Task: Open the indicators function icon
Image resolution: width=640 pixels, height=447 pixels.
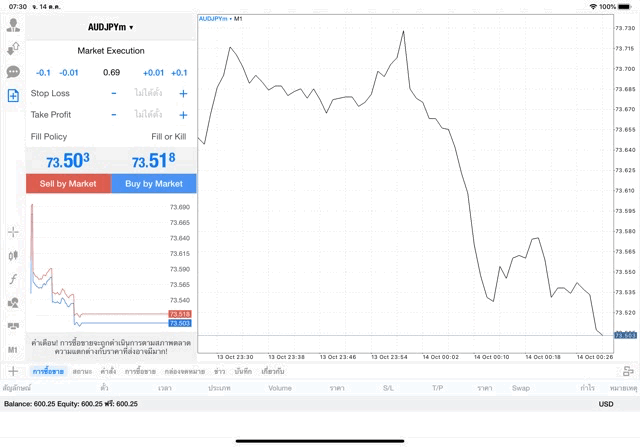Action: coord(13,279)
